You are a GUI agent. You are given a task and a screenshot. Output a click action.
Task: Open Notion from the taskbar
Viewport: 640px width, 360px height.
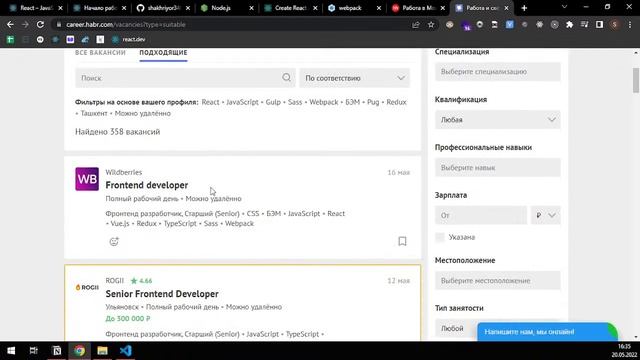[57, 351]
